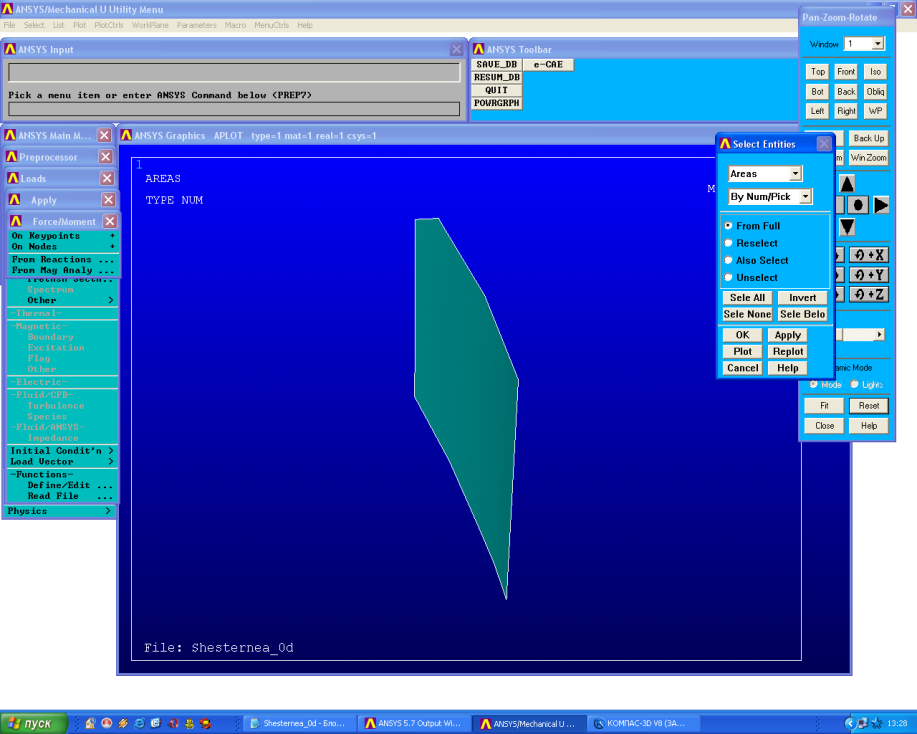
Task: Open the PlotCtrls menu
Action: pos(109,25)
